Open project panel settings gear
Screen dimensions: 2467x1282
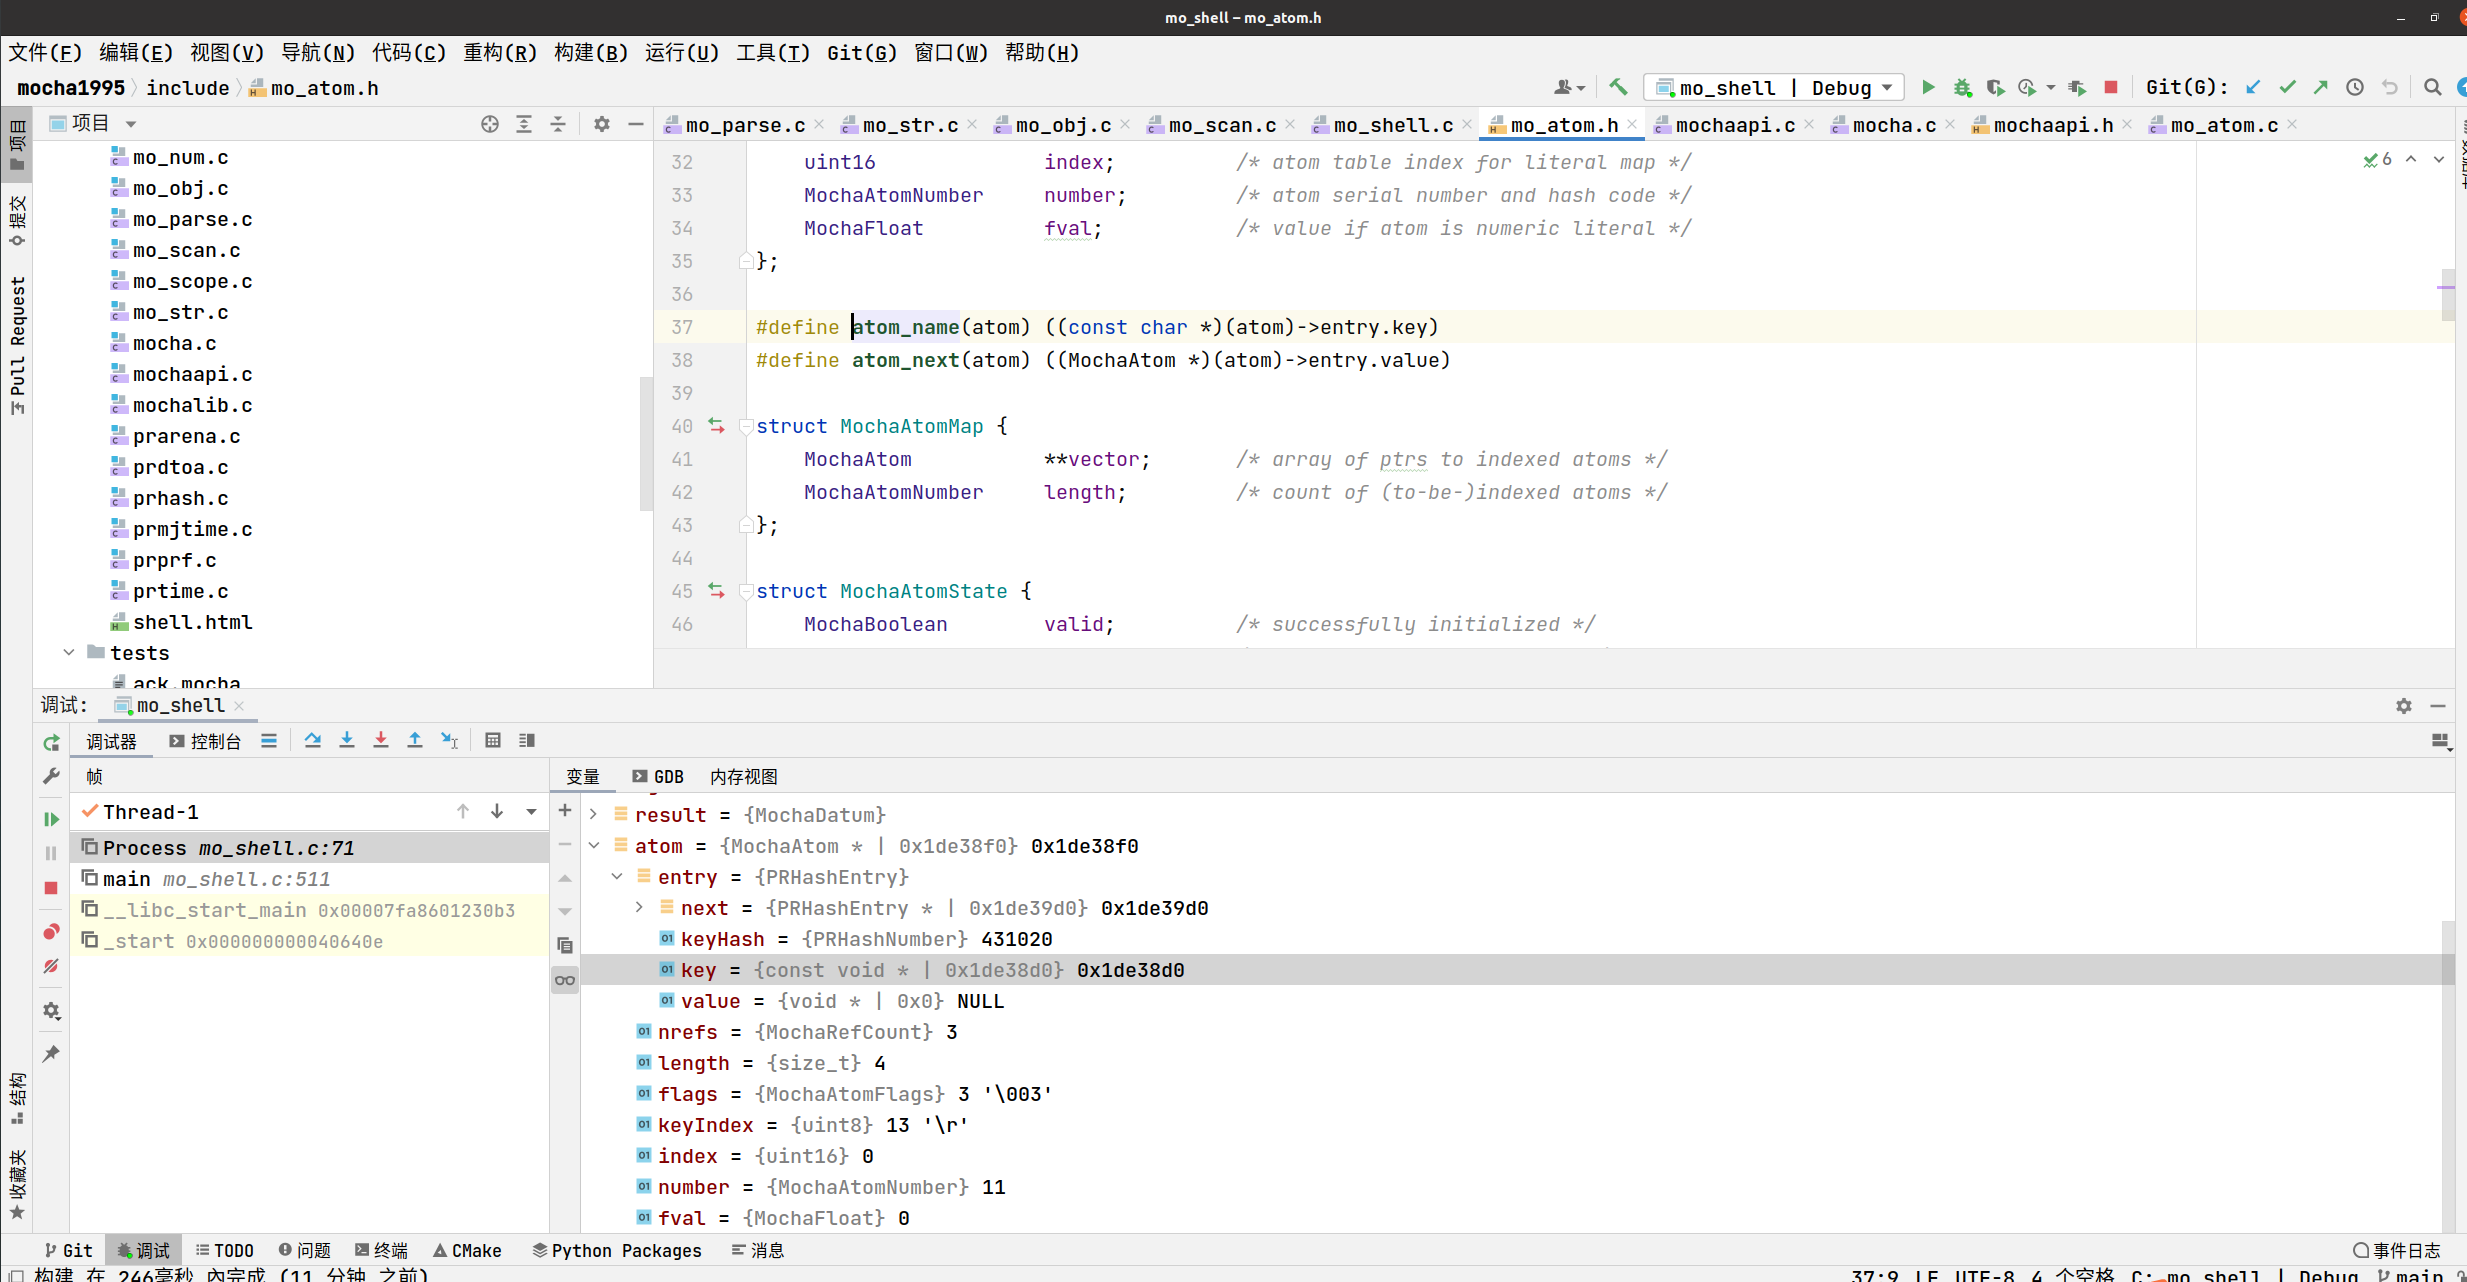pyautogui.click(x=602, y=124)
